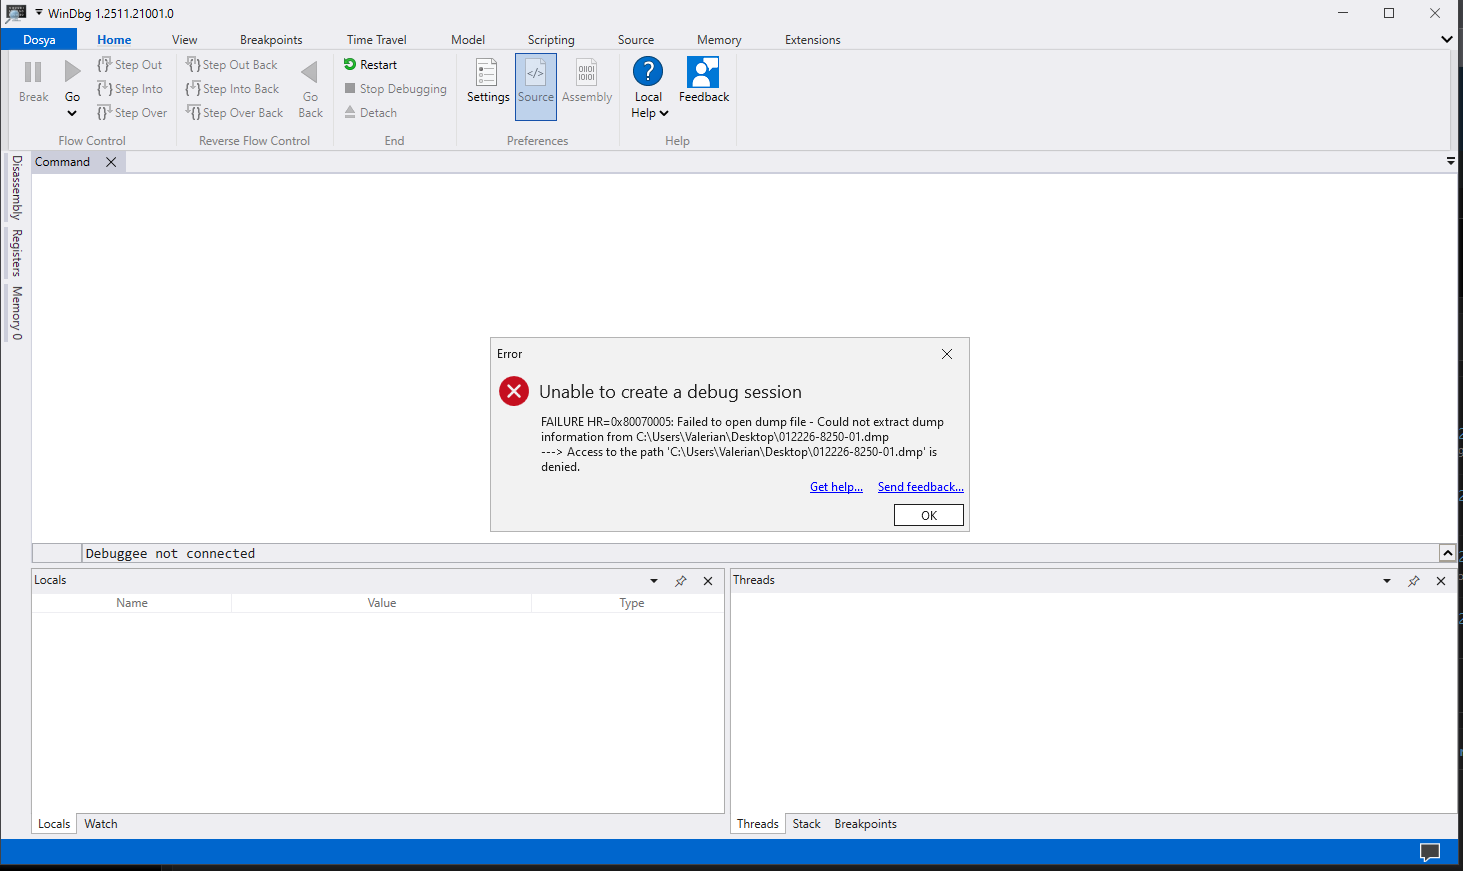The image size is (1463, 871).
Task: Collapse the ribbon with the chevron
Action: click(1447, 39)
